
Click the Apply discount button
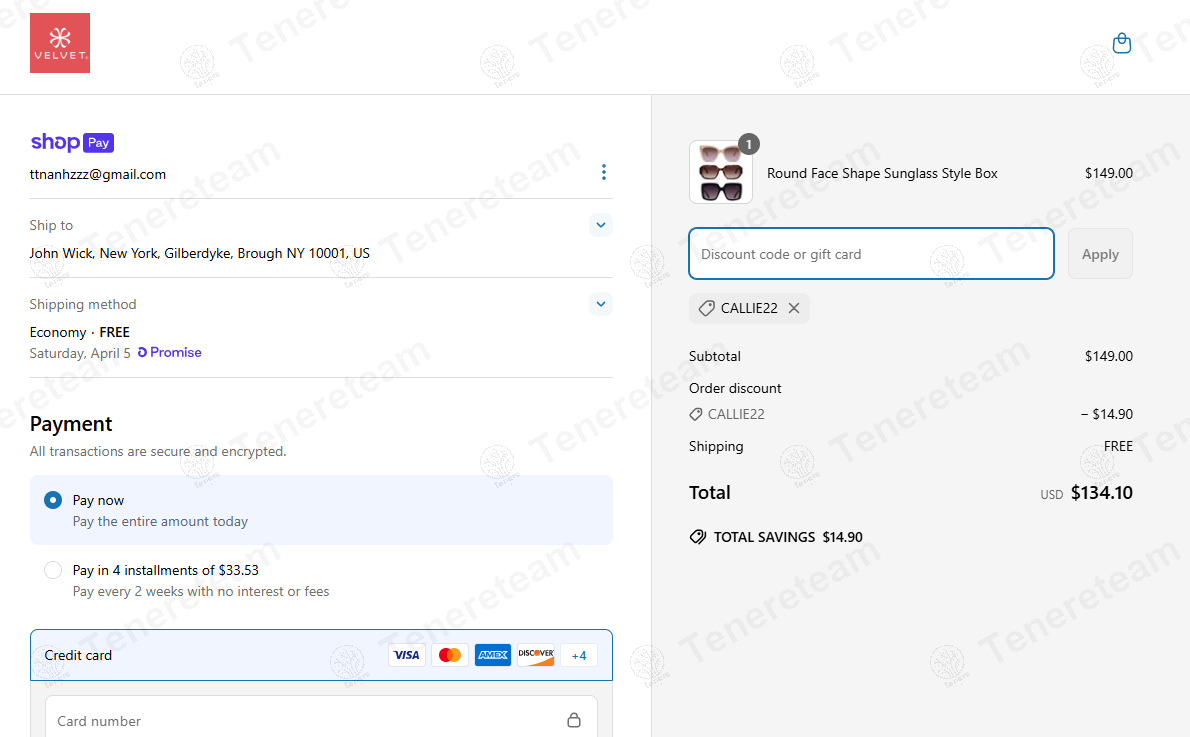pyautogui.click(x=1100, y=254)
